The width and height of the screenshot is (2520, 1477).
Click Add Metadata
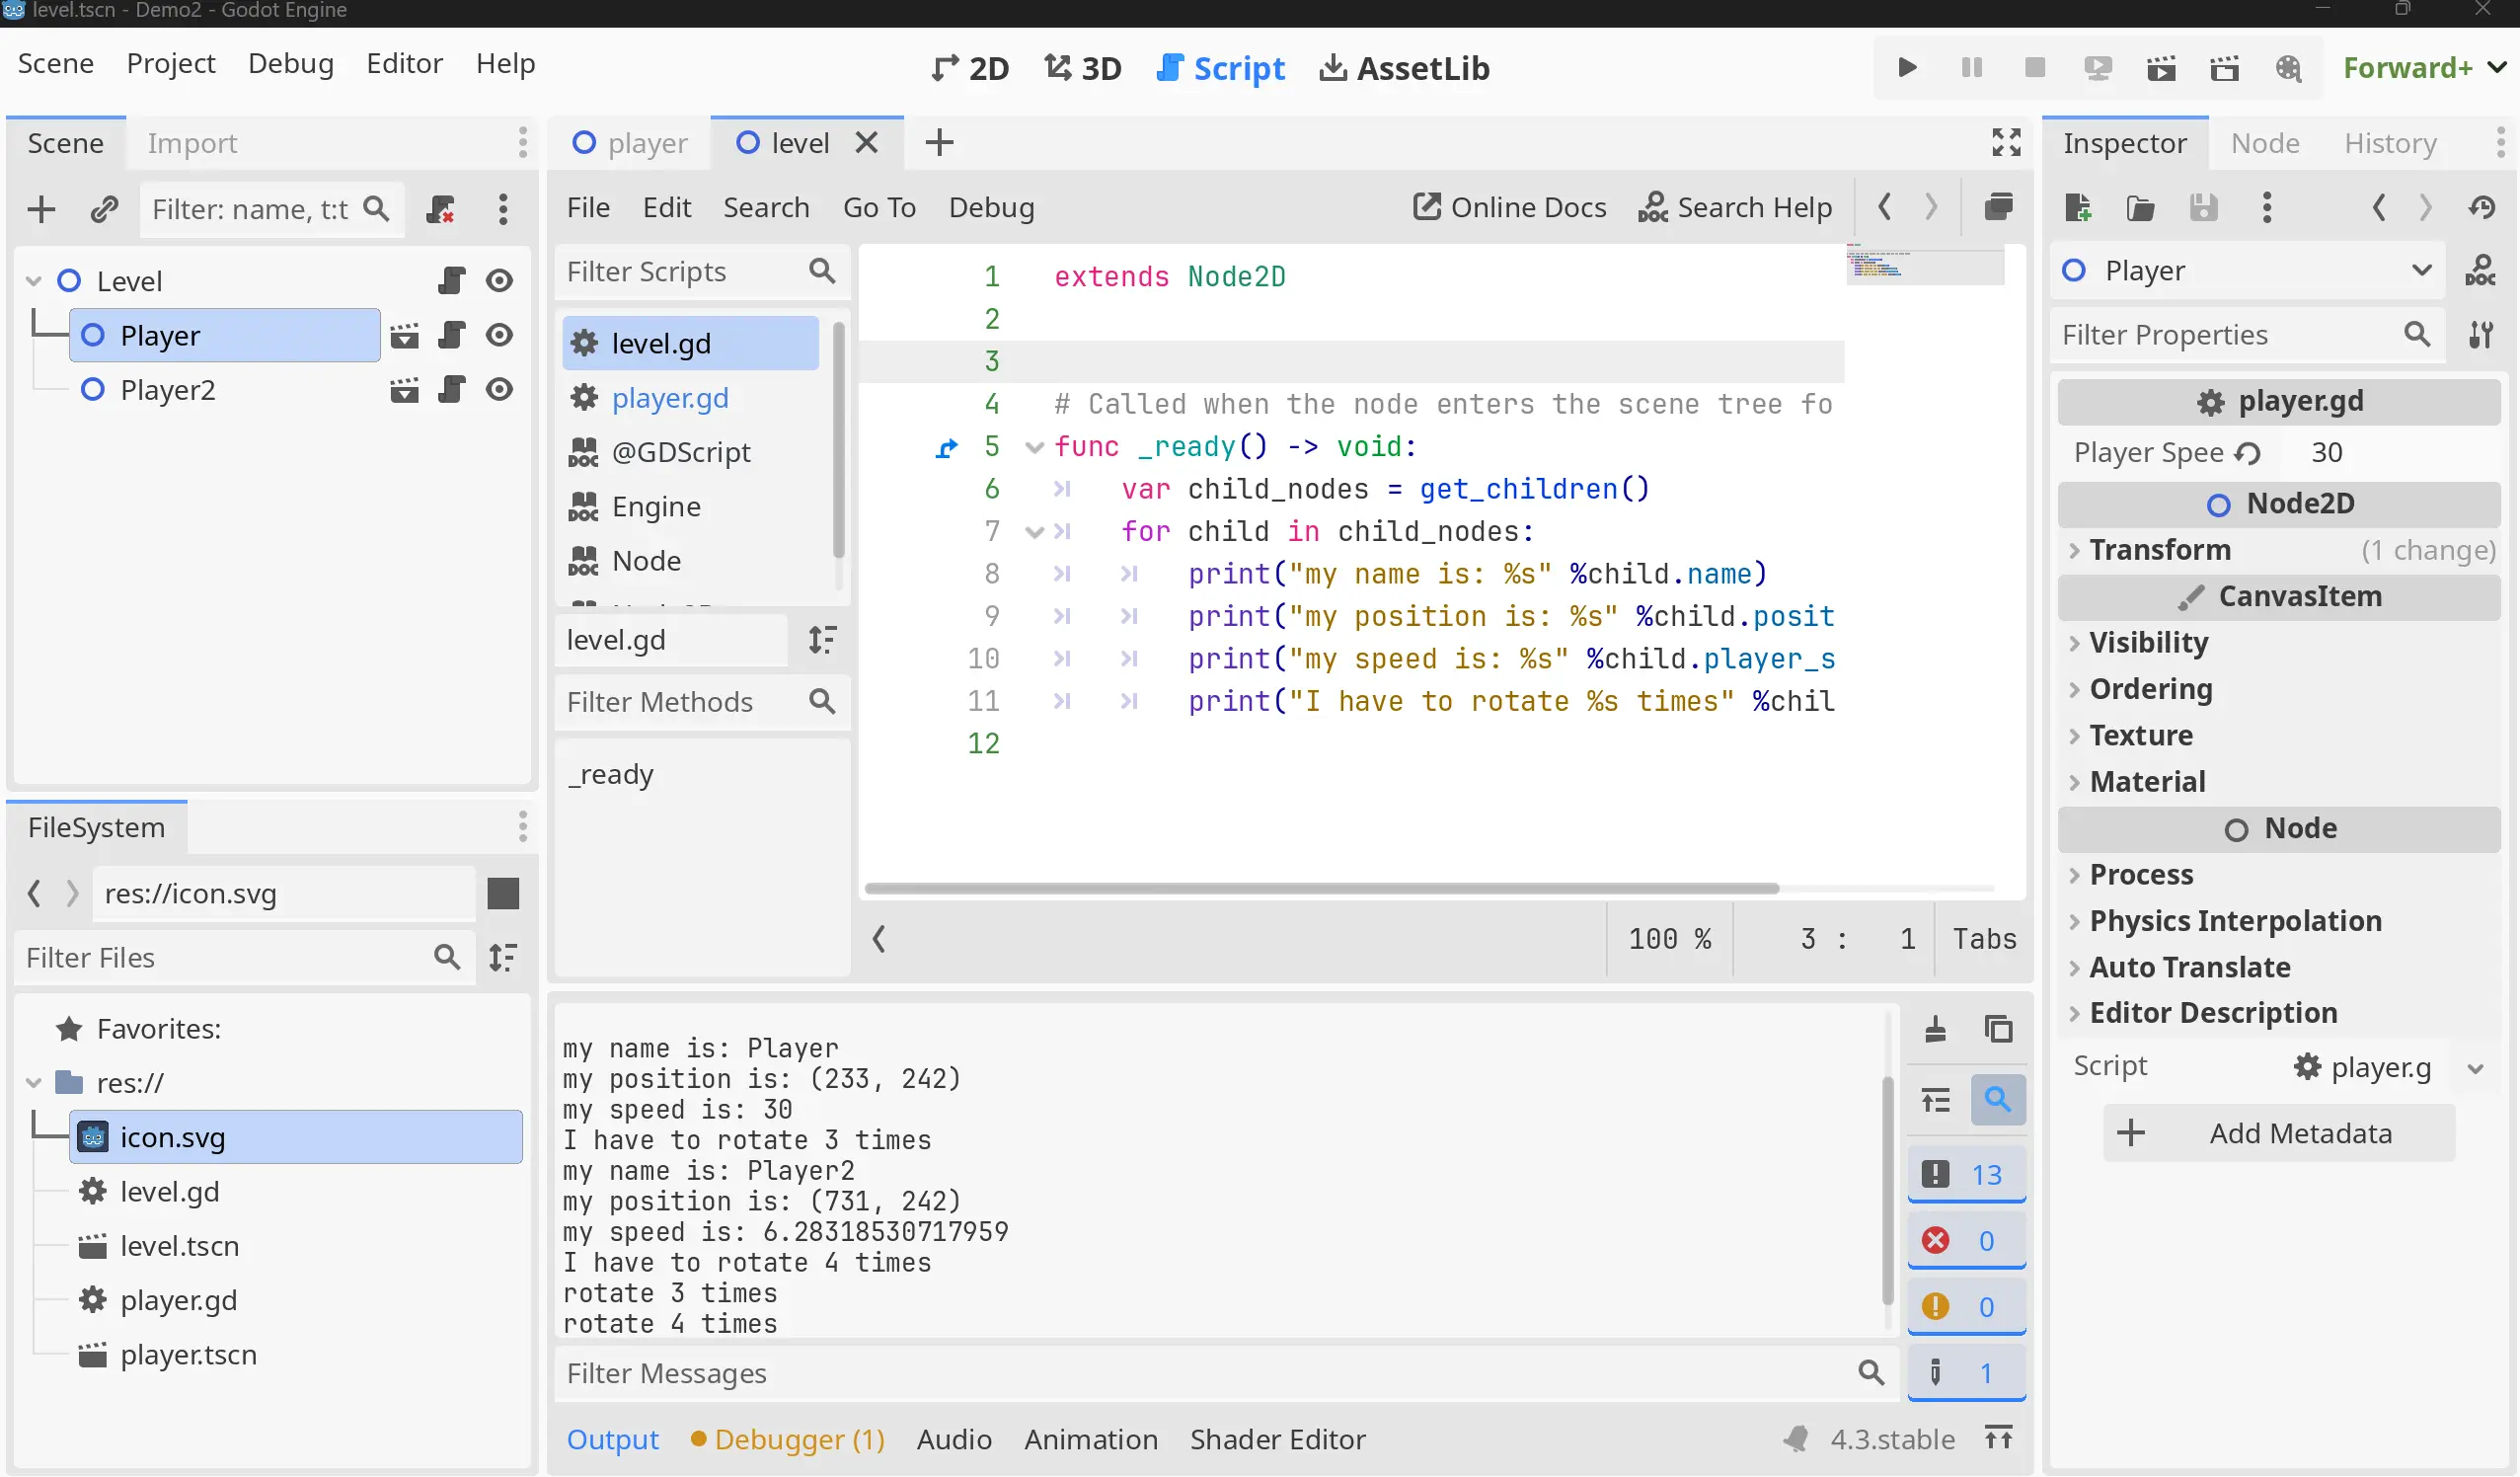2279,1133
